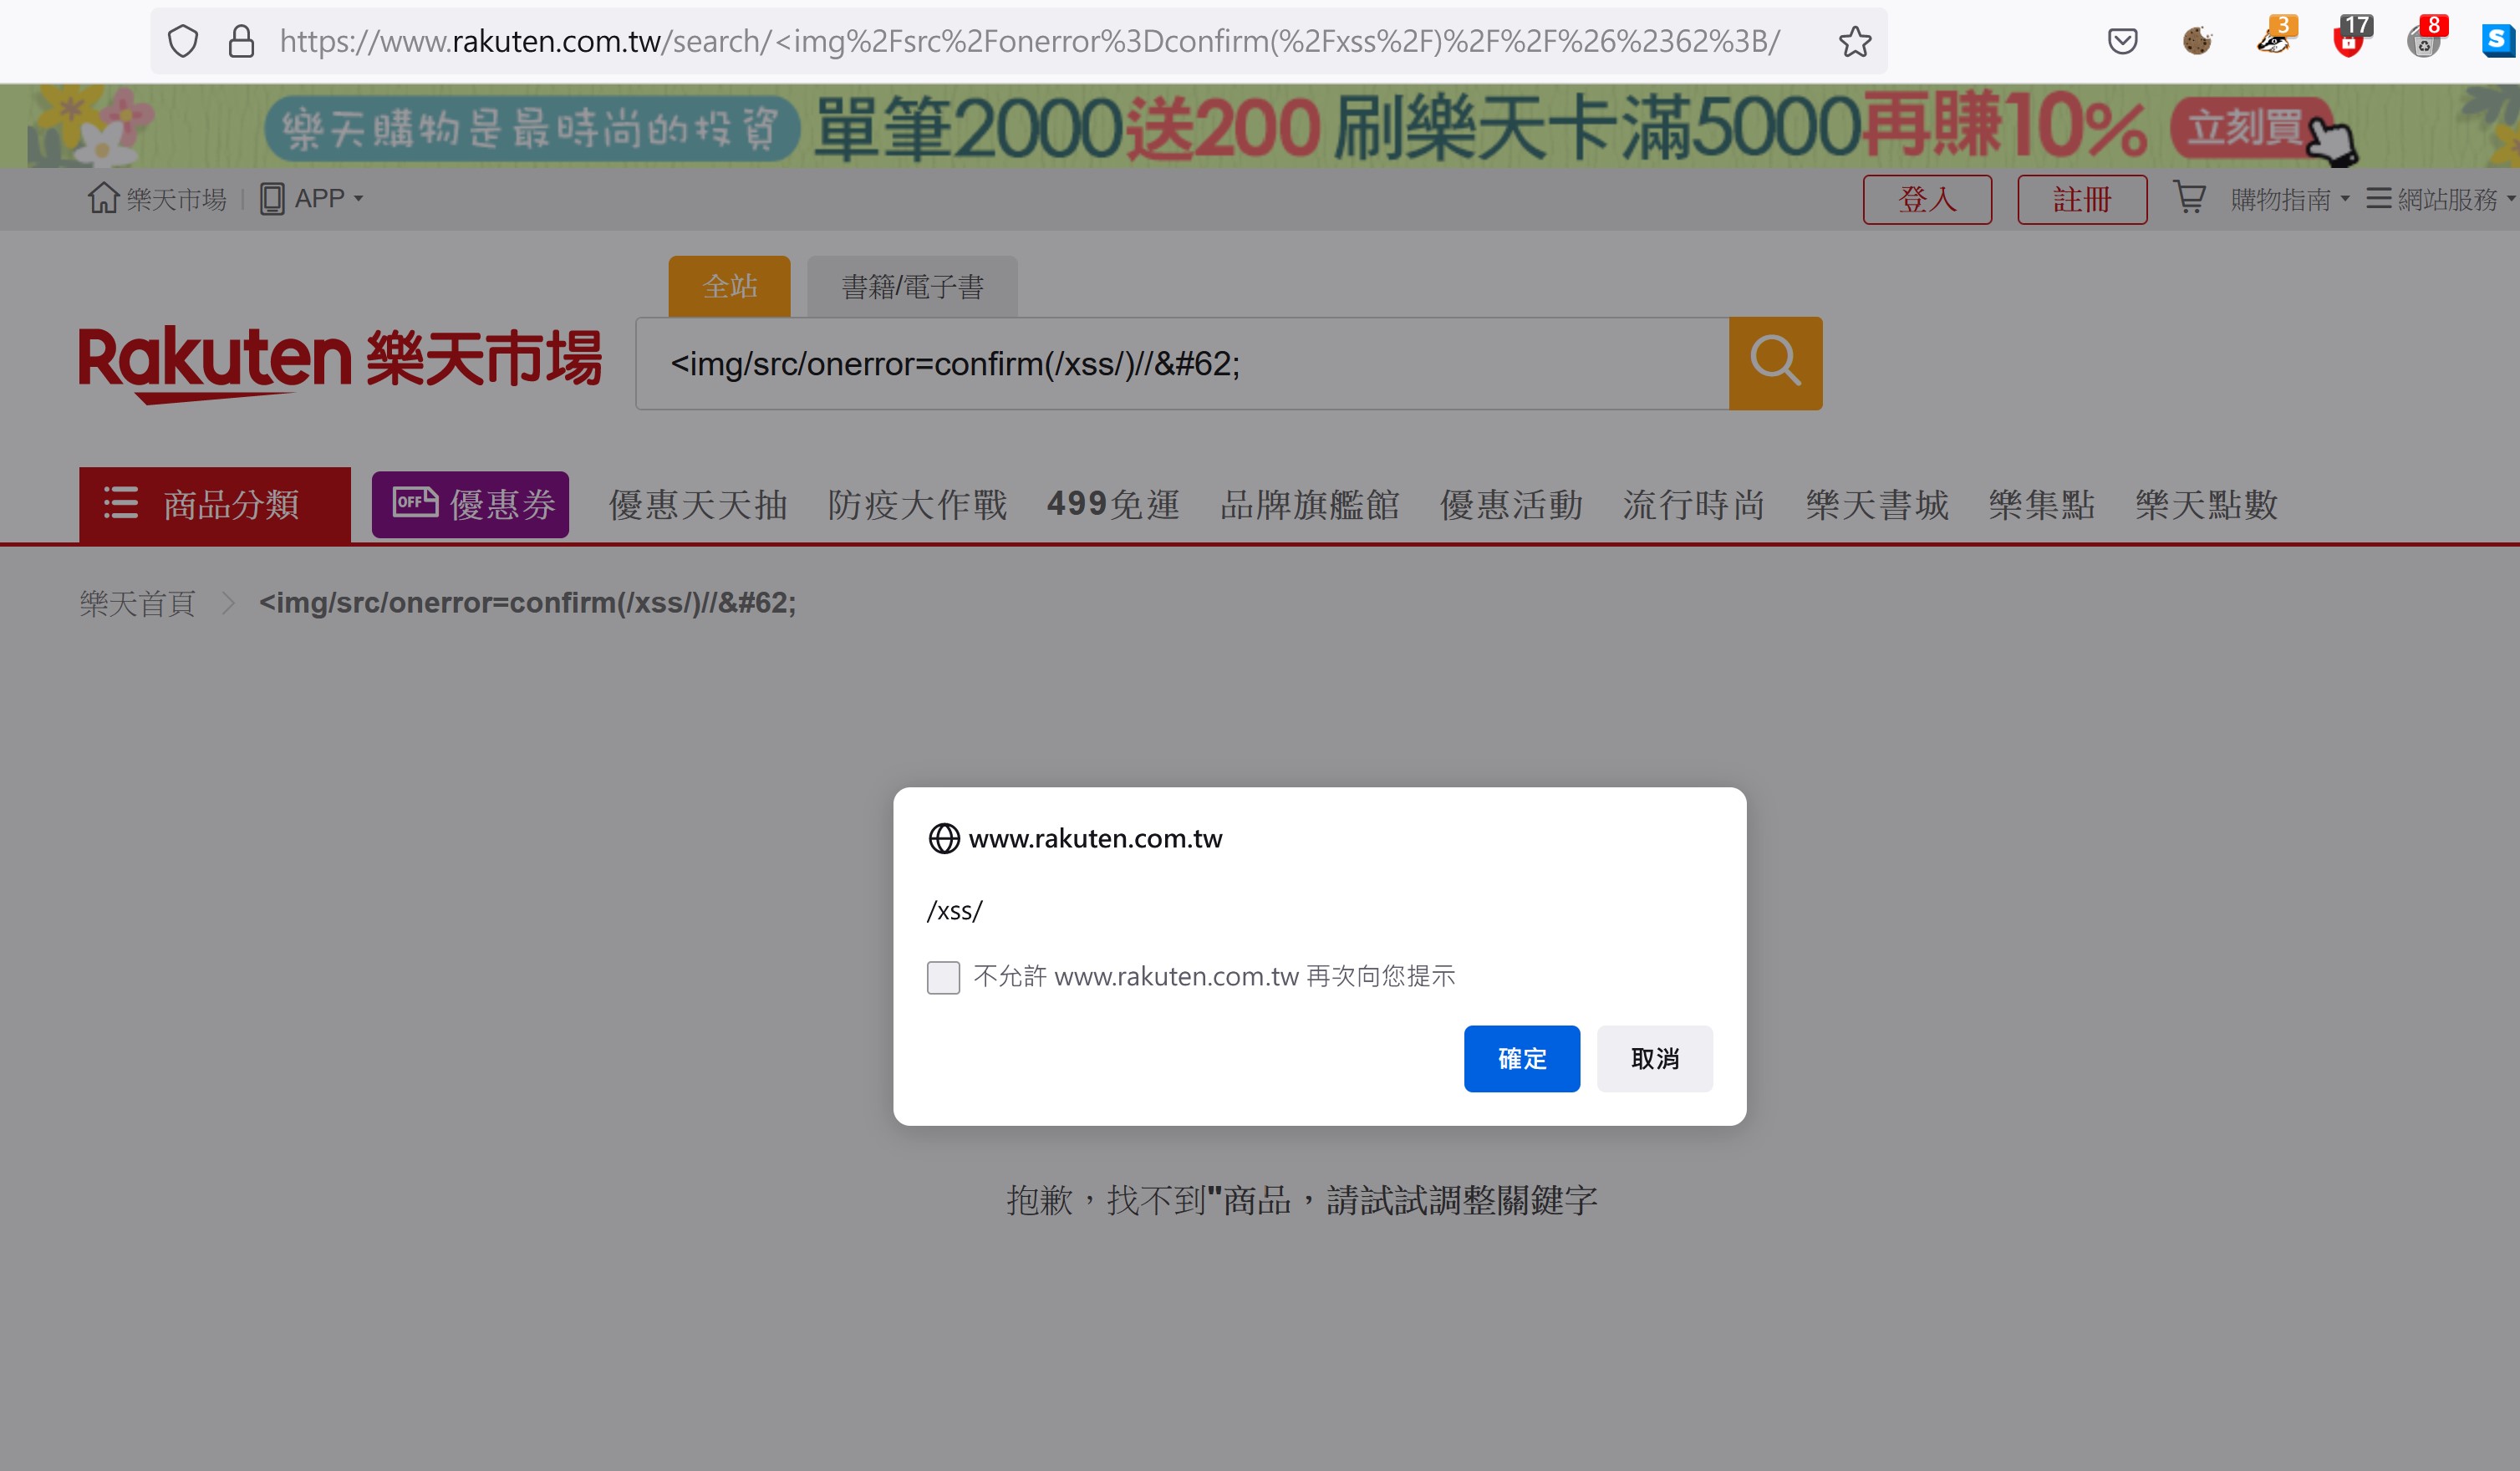
Task: Open the 商品分類 category menu
Action: pyautogui.click(x=215, y=504)
